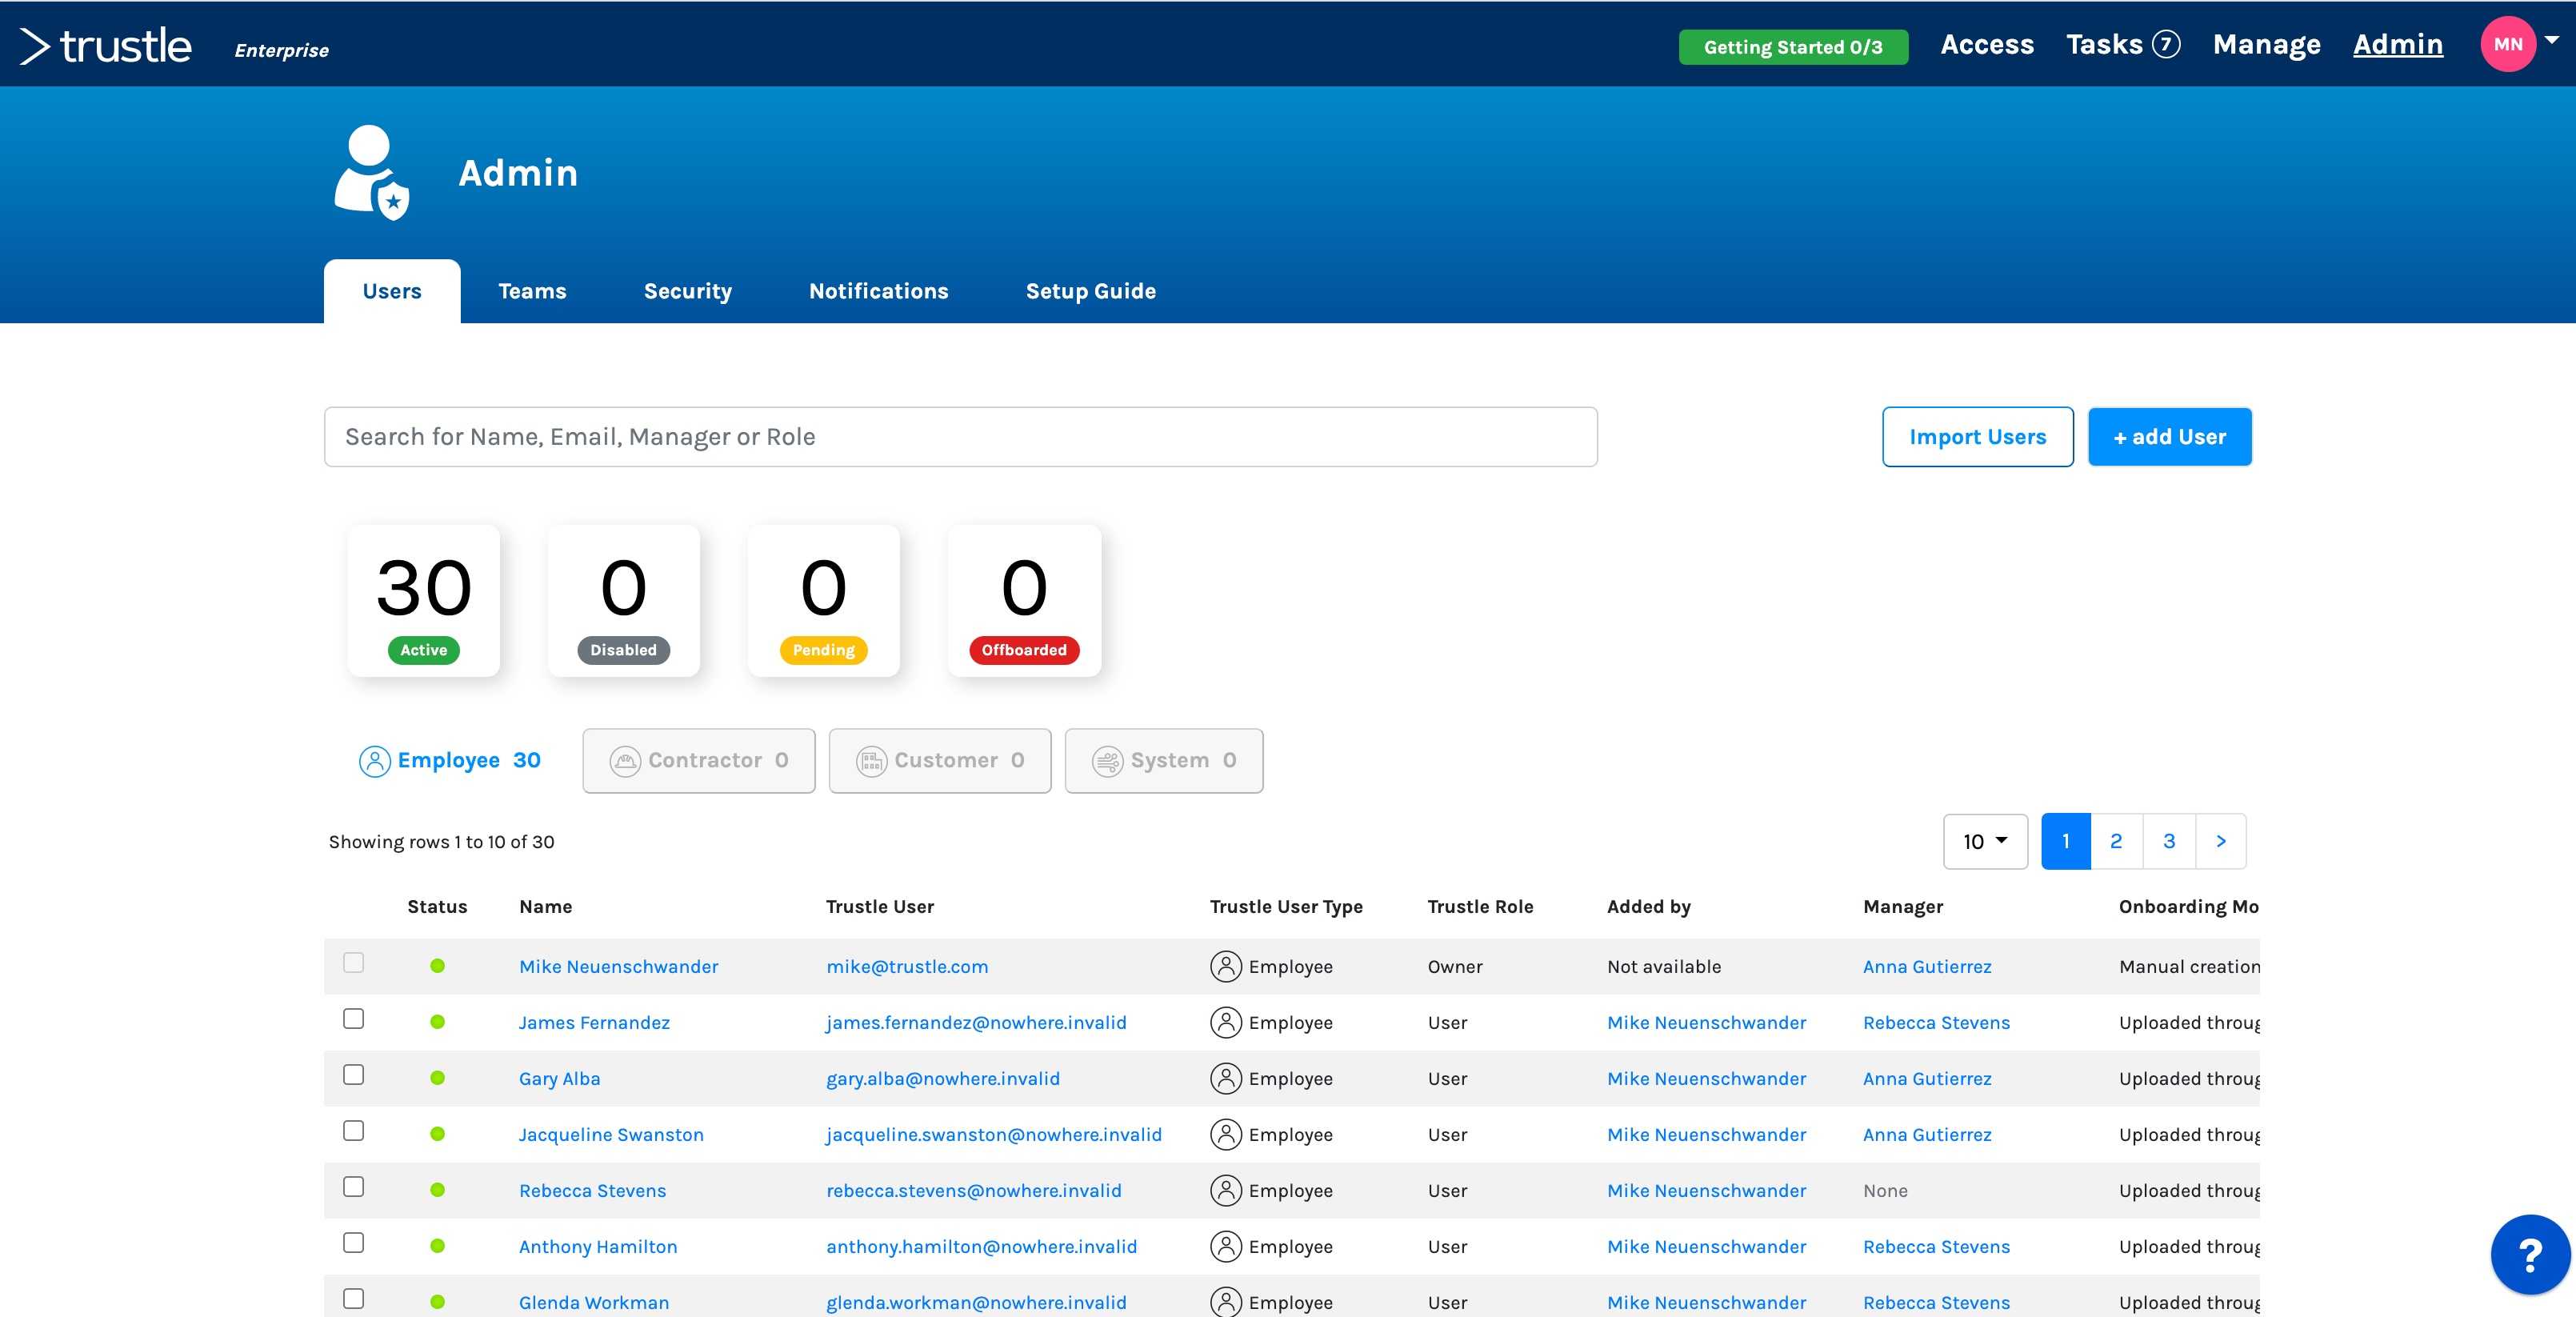Click the Admin shield user icon
This screenshot has width=2576, height=1317.
click(x=372, y=172)
